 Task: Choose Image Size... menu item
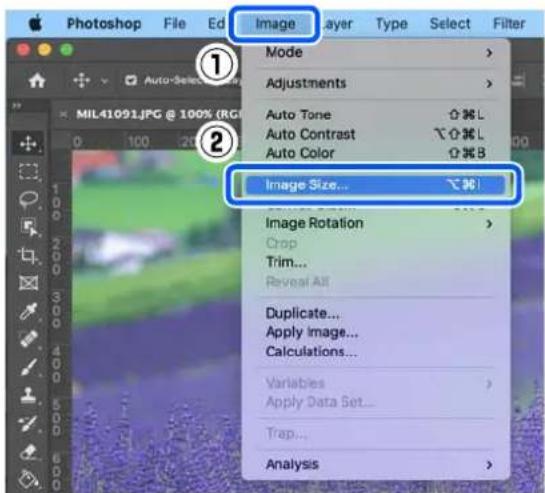(375, 185)
